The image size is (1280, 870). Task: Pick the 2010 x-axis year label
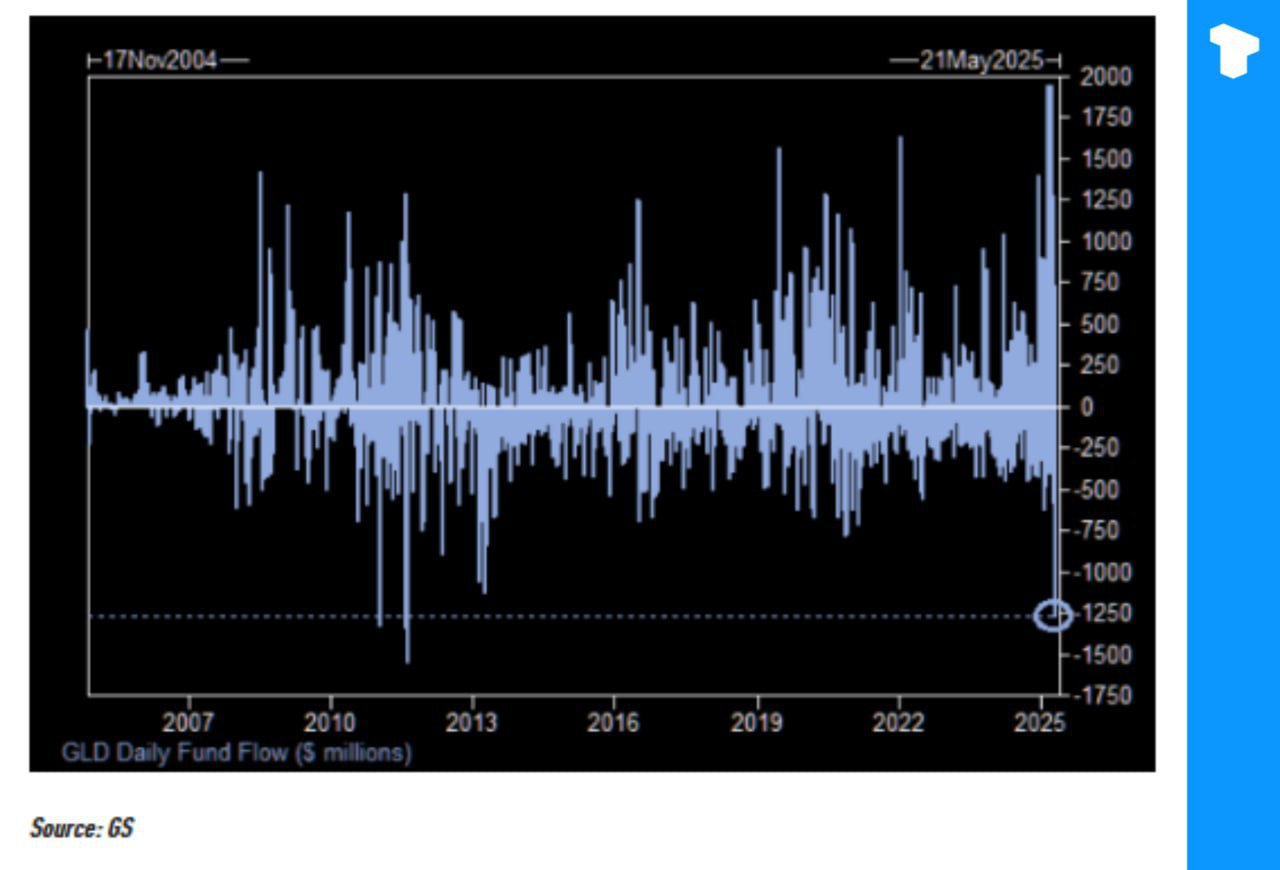(x=330, y=722)
